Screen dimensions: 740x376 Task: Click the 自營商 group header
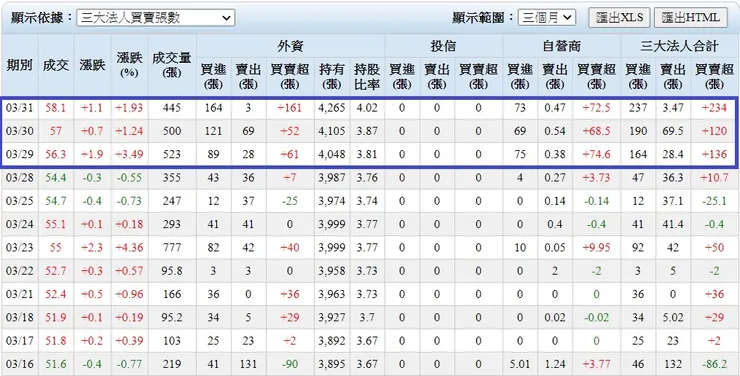(561, 46)
